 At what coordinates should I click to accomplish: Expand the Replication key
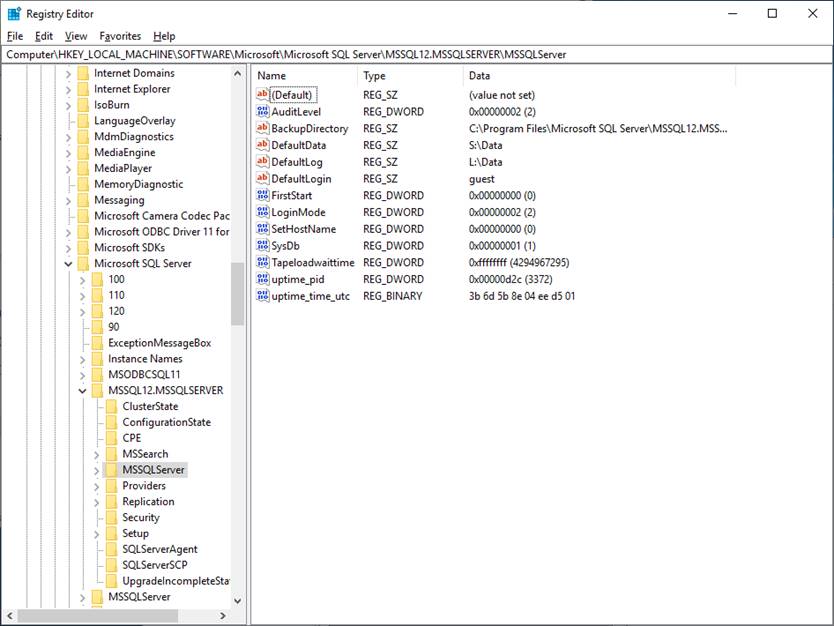[96, 502]
